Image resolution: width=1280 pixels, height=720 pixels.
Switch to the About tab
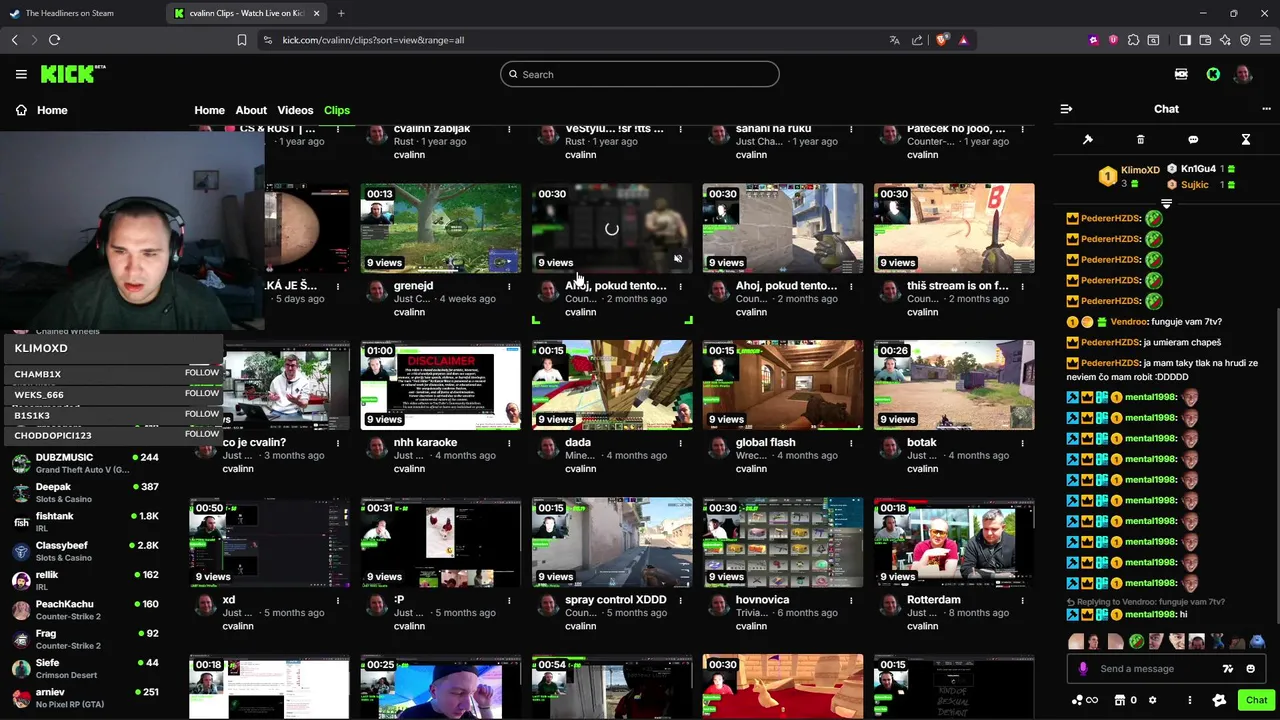coord(251,110)
